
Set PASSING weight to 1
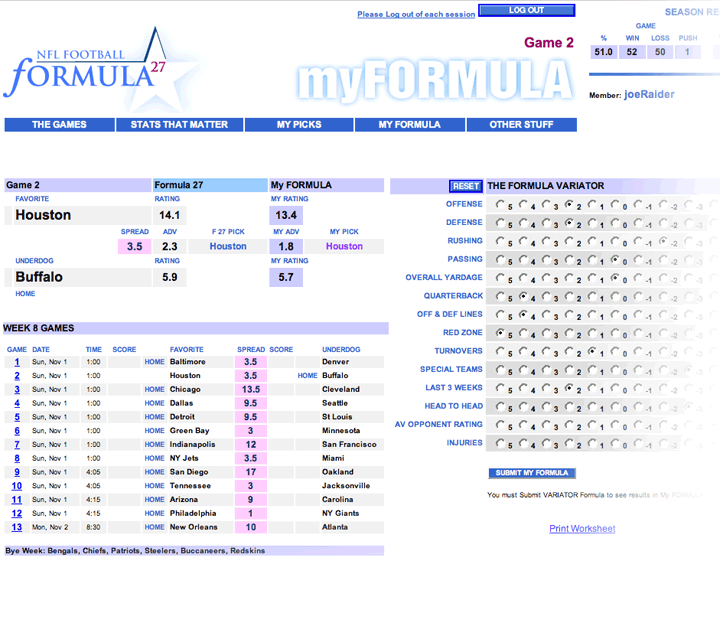(x=592, y=259)
